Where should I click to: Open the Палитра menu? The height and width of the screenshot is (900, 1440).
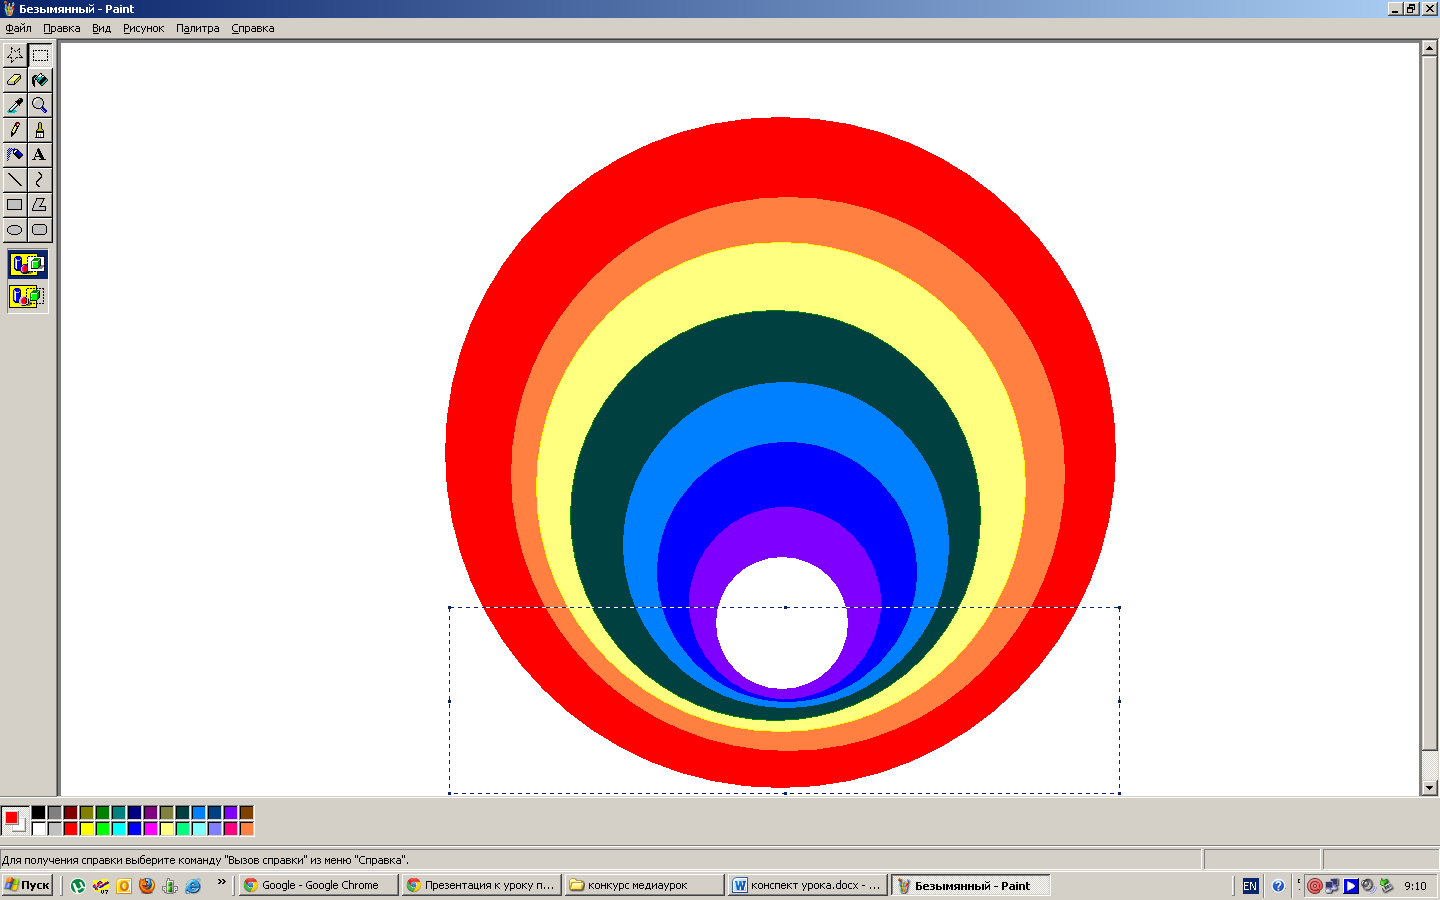pos(198,28)
